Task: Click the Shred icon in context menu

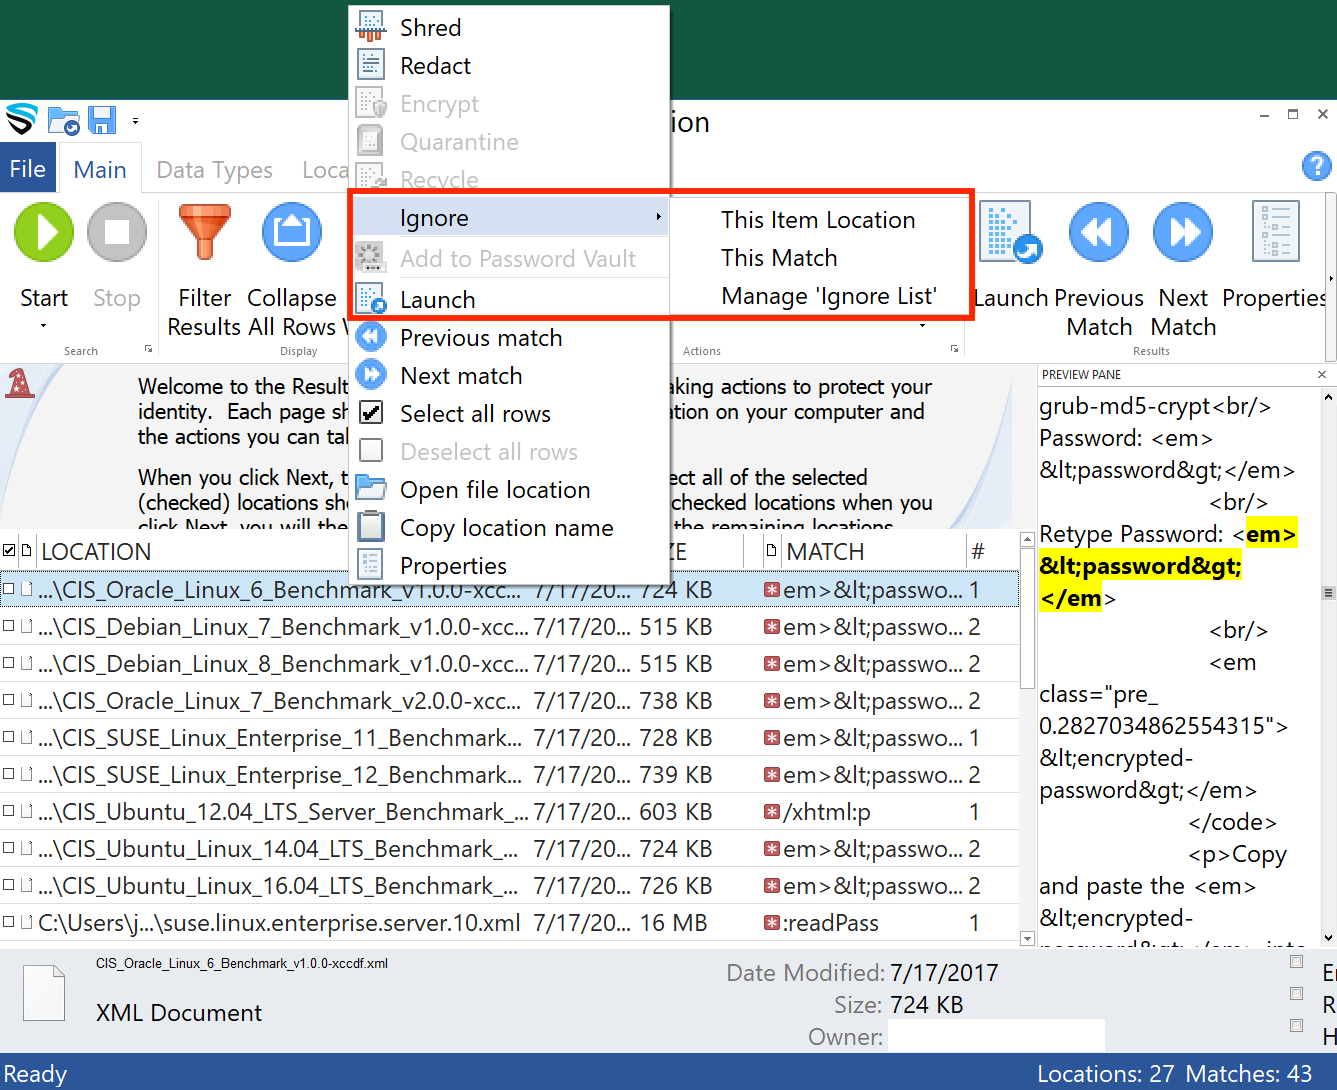Action: tap(371, 27)
